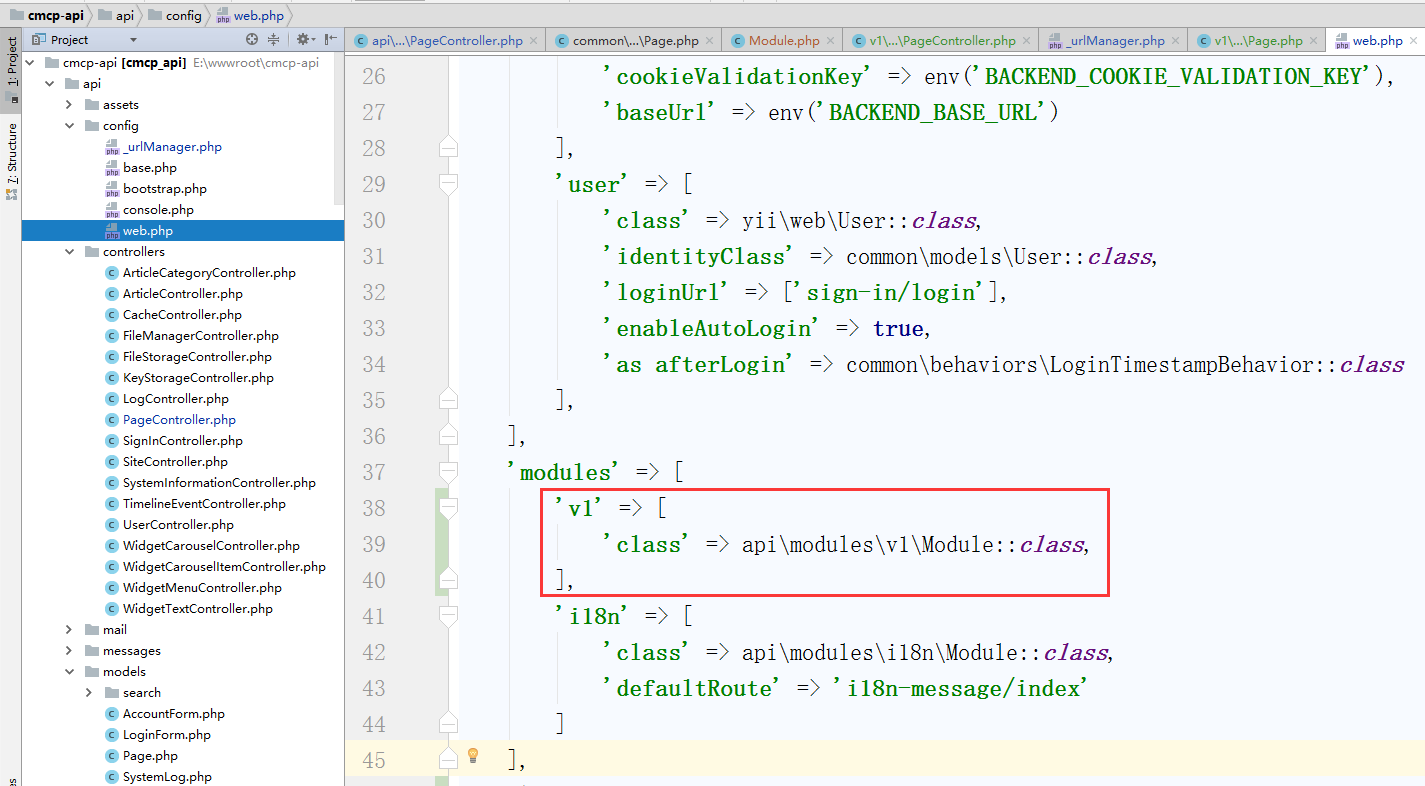Click the intention lightbulb on line 45
The image size is (1425, 786).
474,756
